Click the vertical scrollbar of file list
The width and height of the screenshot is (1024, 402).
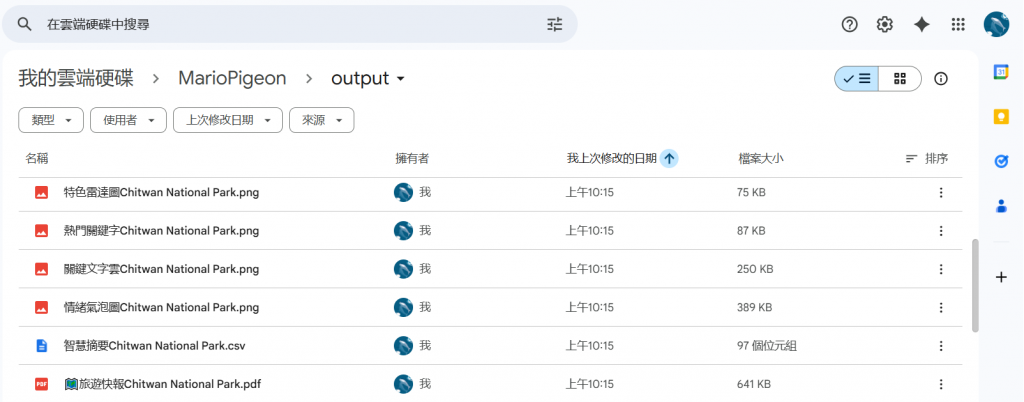click(x=976, y=285)
